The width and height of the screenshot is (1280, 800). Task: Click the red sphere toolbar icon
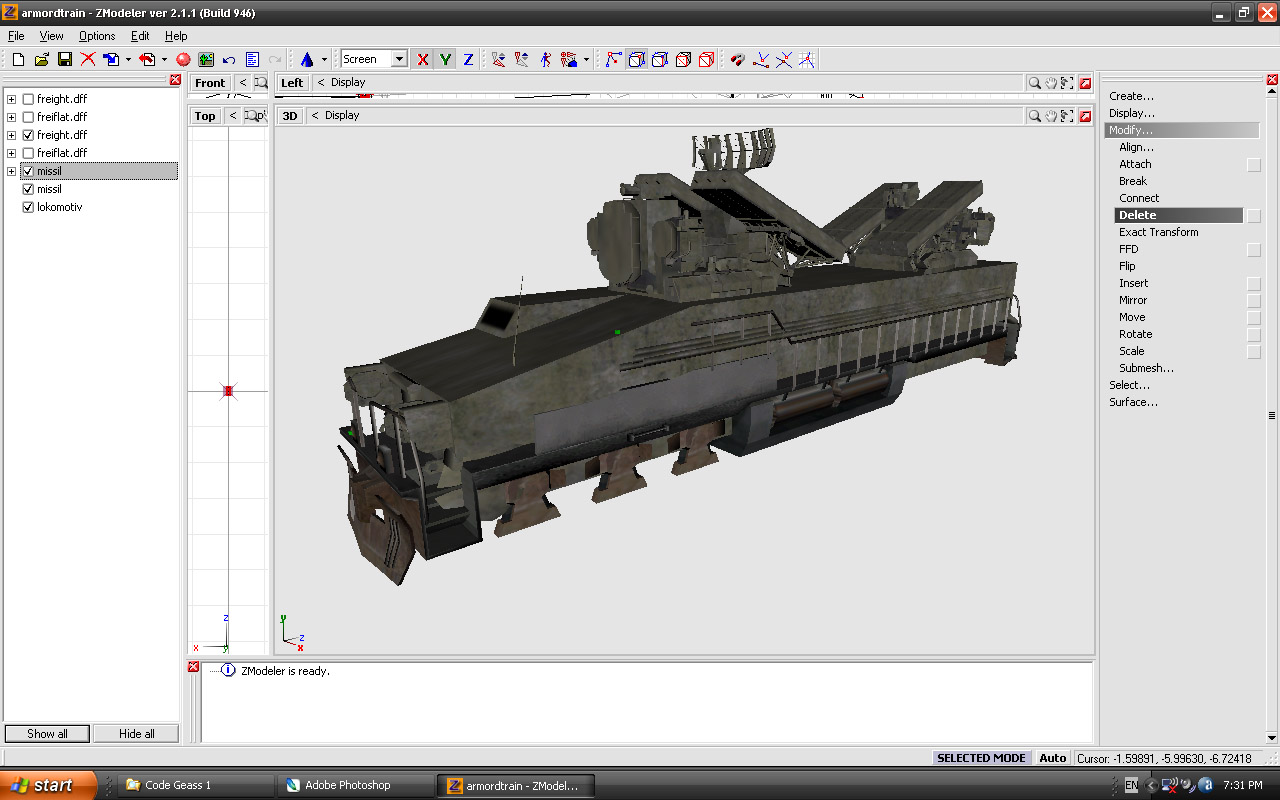183,60
